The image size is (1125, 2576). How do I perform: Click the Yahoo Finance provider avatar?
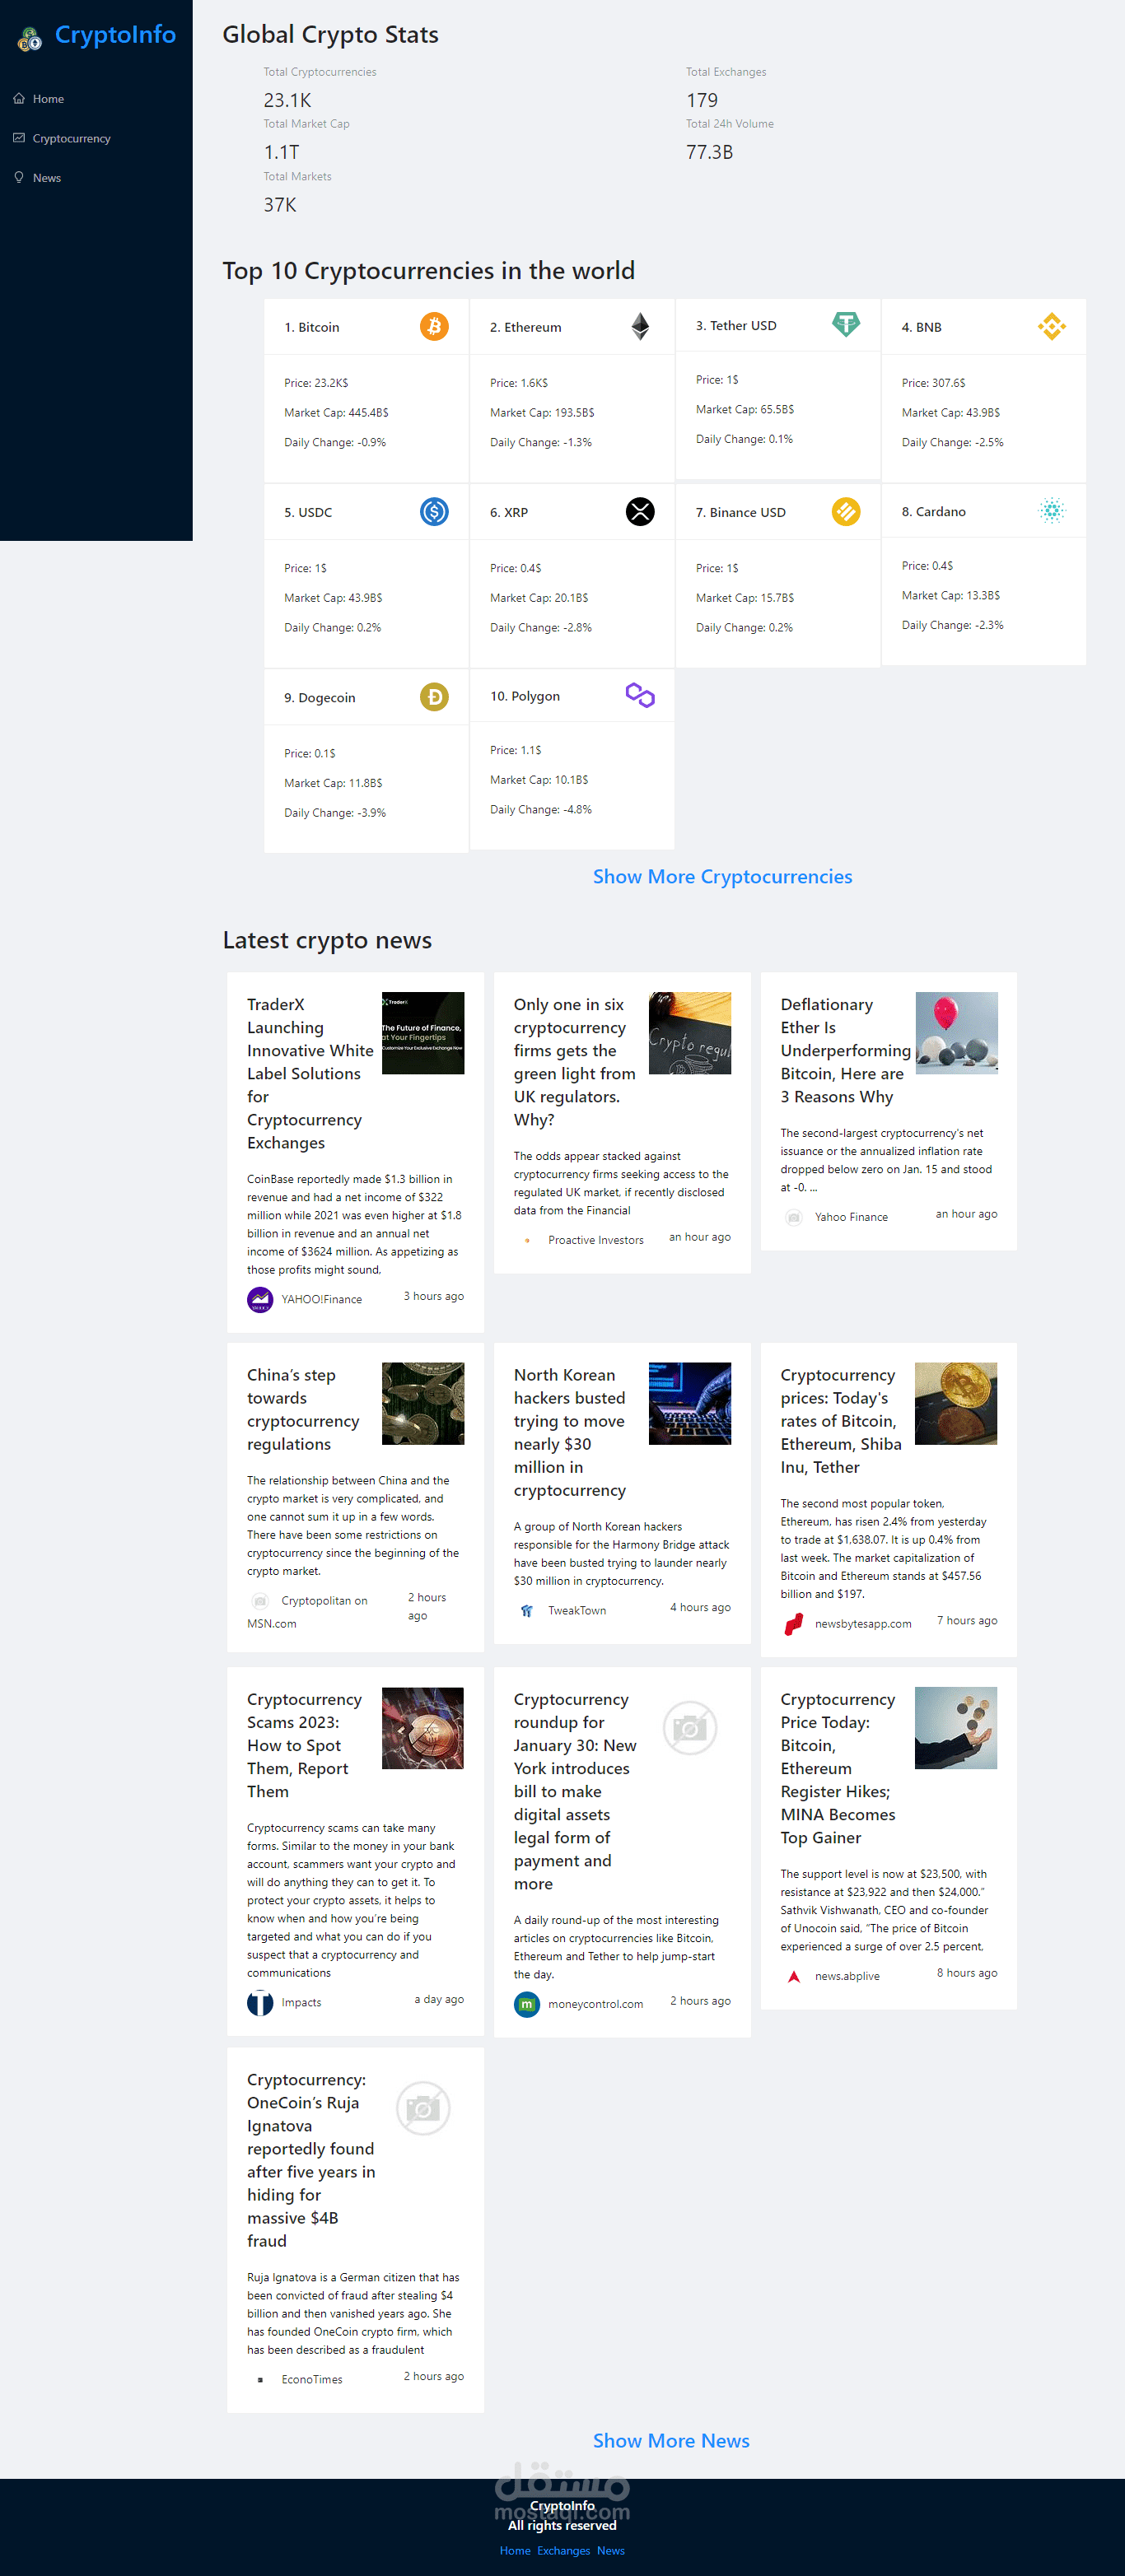coord(794,1217)
